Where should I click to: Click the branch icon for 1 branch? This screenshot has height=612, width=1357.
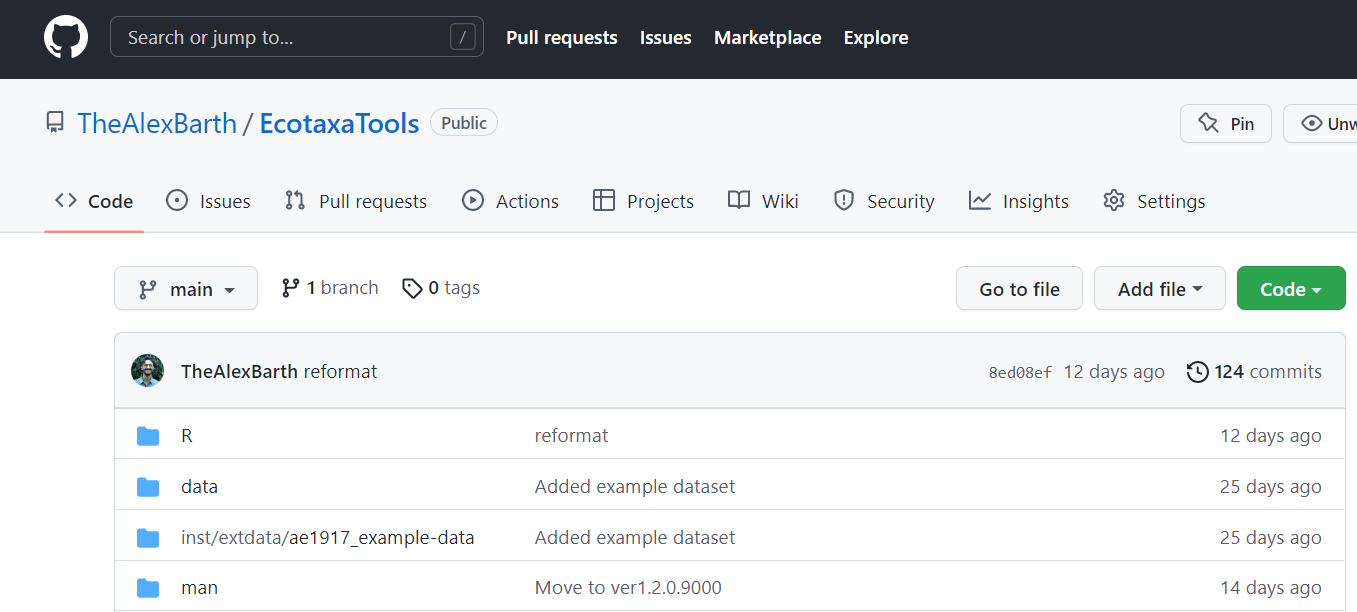291,288
